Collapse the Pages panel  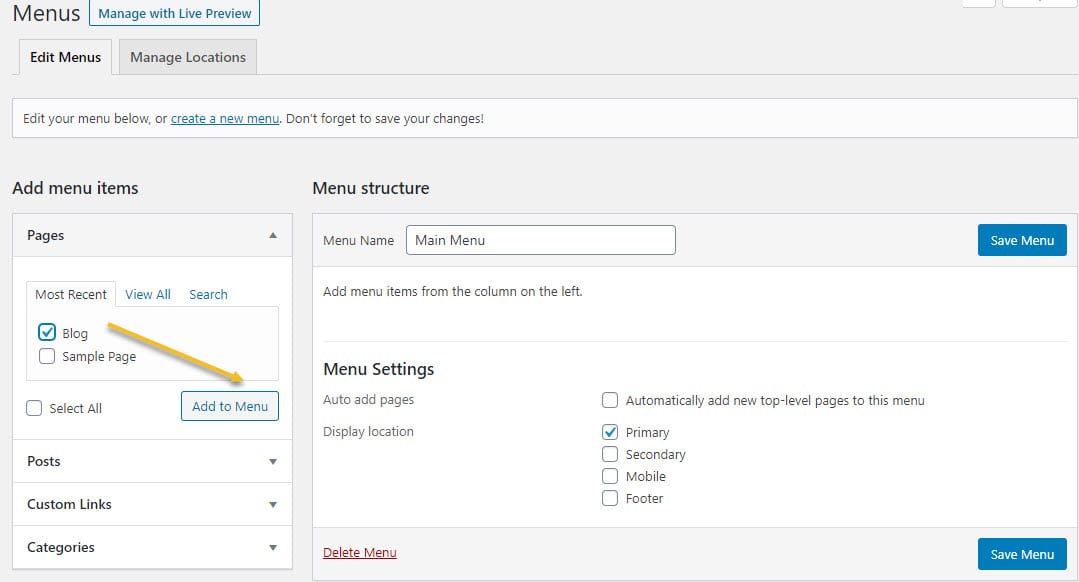271,235
